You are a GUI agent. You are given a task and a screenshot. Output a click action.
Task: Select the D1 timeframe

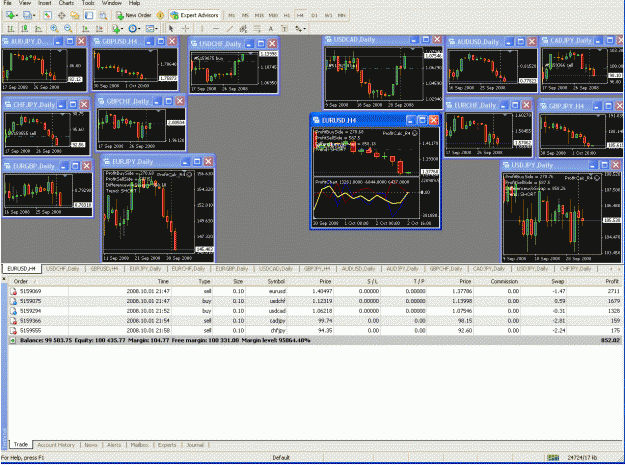coord(314,16)
